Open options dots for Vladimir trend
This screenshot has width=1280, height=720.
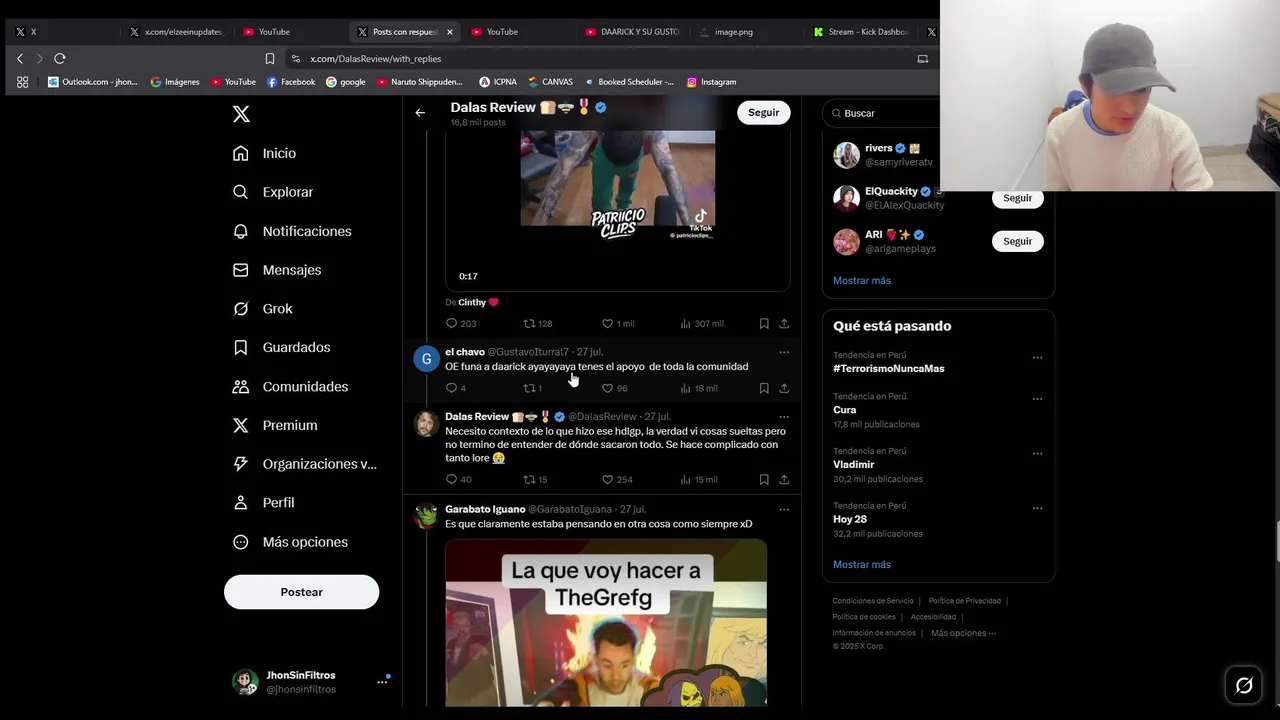click(x=1037, y=453)
